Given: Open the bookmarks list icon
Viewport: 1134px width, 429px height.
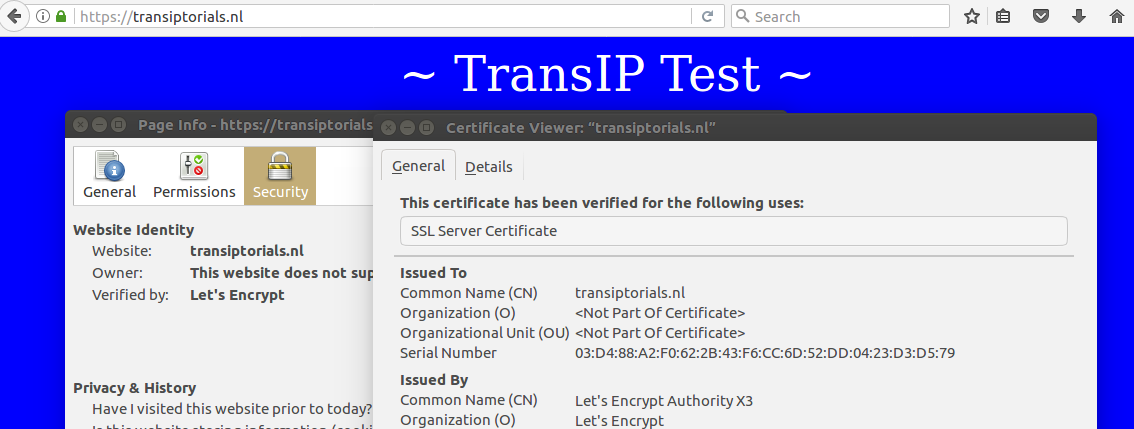Looking at the screenshot, I should pyautogui.click(x=1003, y=16).
